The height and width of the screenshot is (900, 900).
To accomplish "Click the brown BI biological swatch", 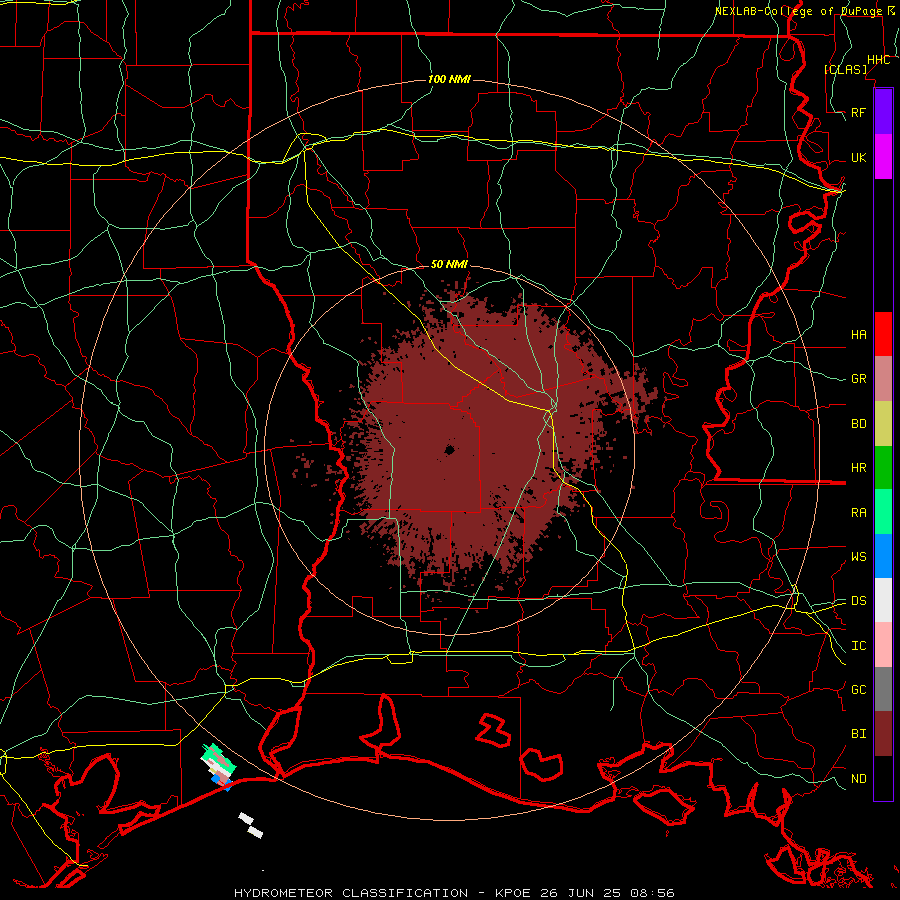I will (x=883, y=734).
